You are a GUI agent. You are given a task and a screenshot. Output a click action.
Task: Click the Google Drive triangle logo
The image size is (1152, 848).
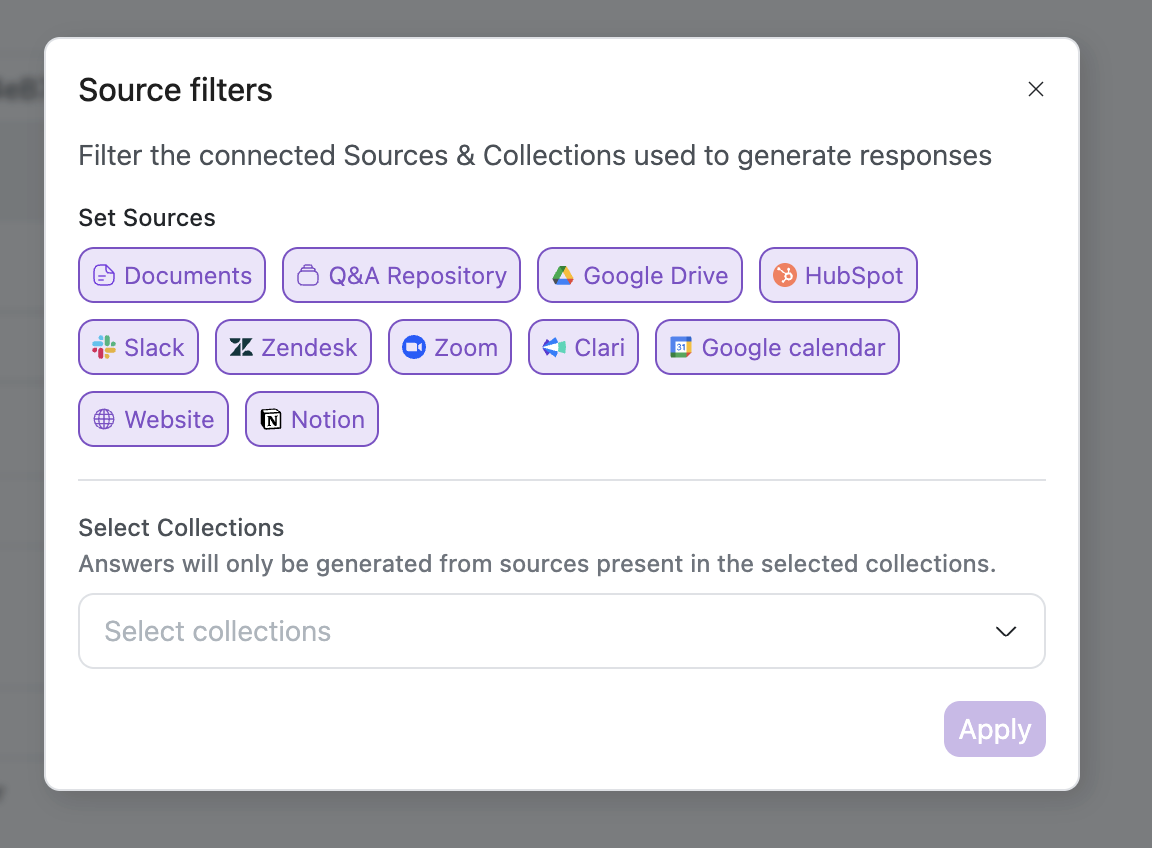[563, 276]
